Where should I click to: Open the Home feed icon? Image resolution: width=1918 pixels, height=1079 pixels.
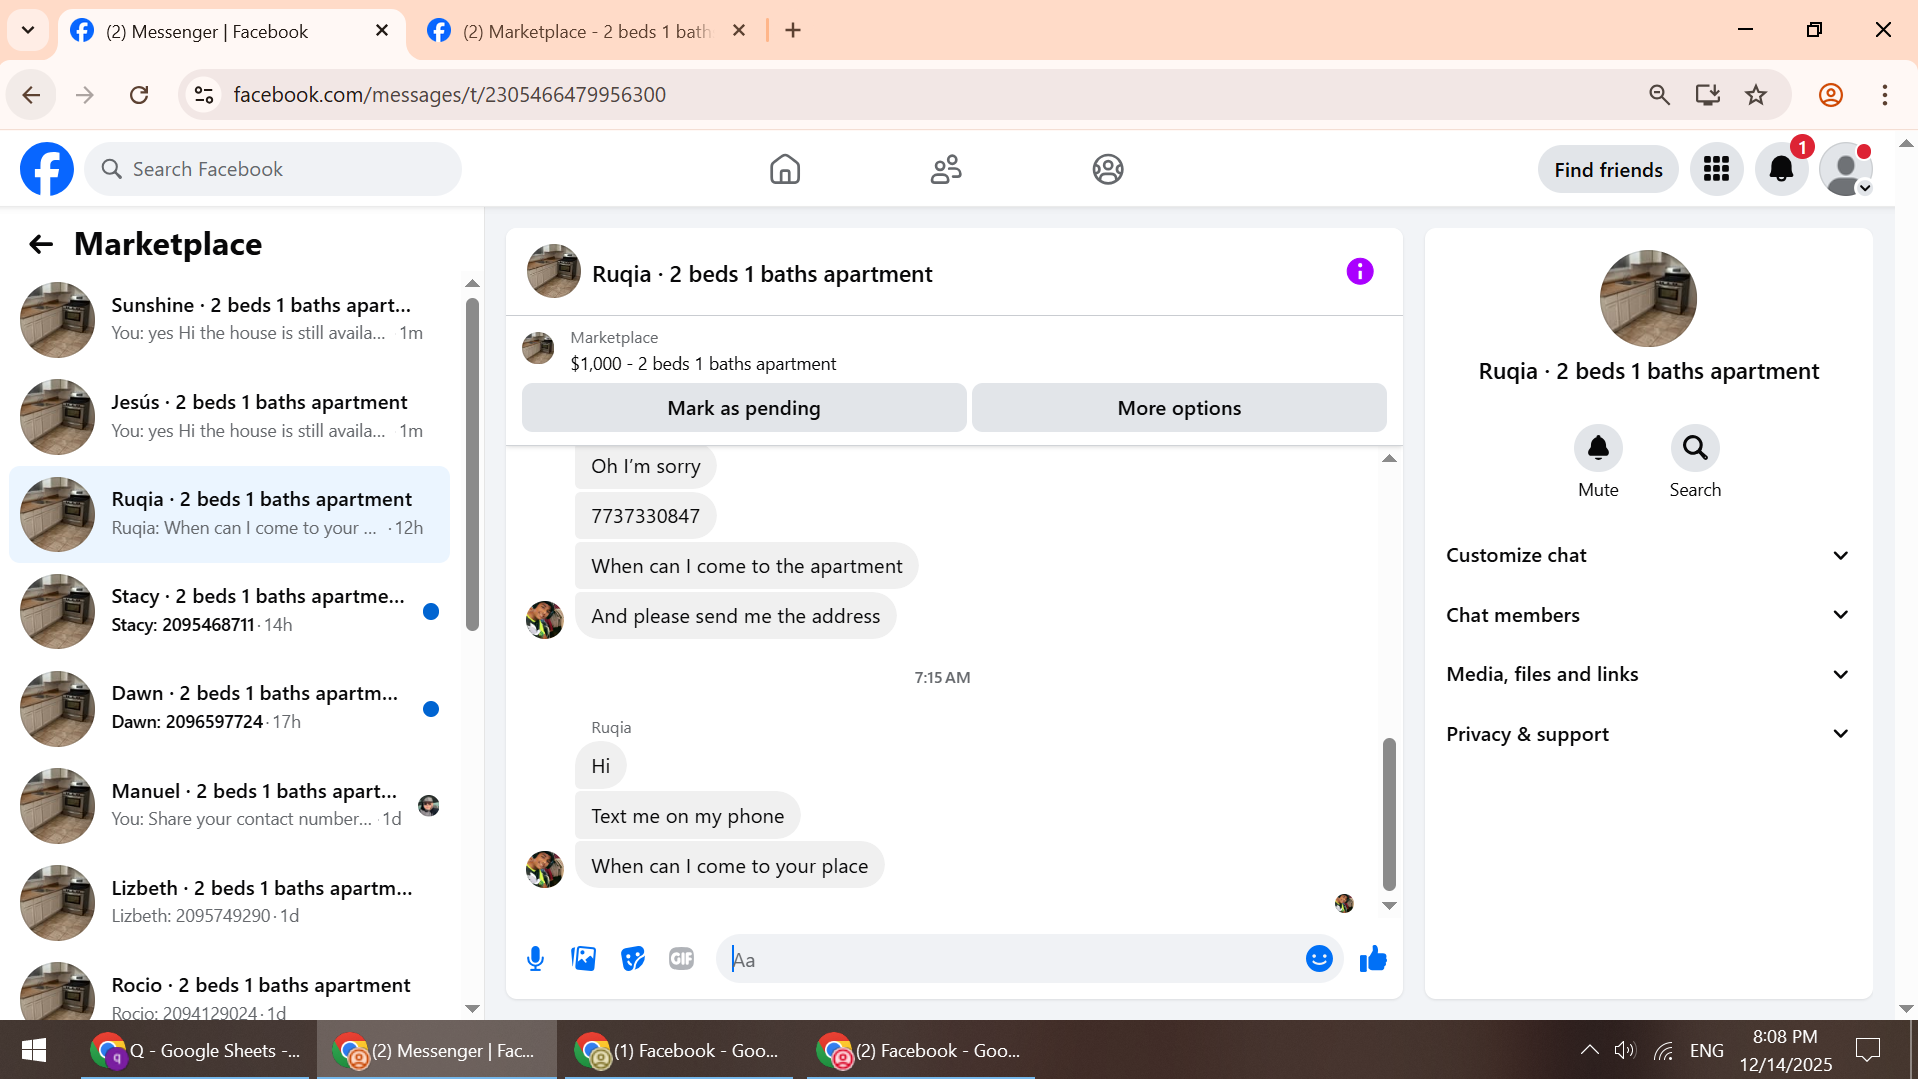click(785, 169)
